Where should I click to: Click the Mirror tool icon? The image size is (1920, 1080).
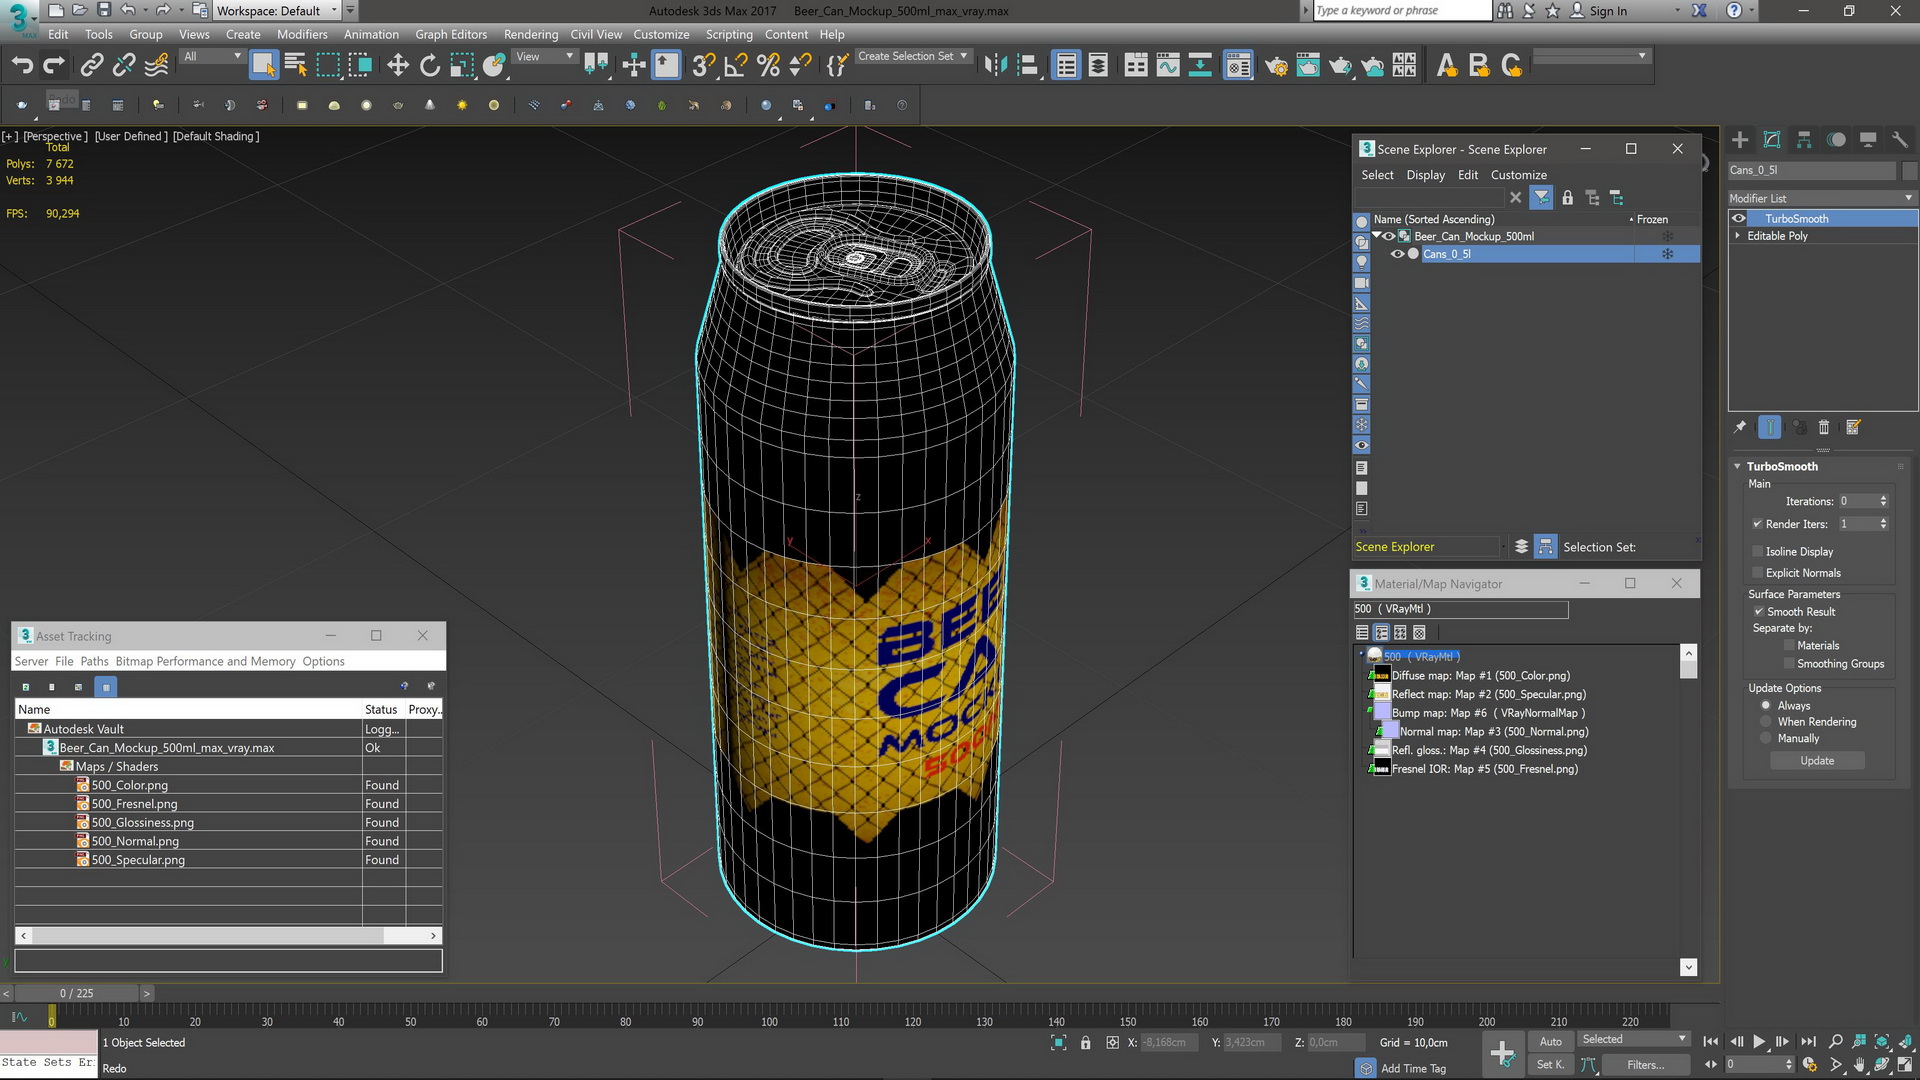tap(995, 66)
